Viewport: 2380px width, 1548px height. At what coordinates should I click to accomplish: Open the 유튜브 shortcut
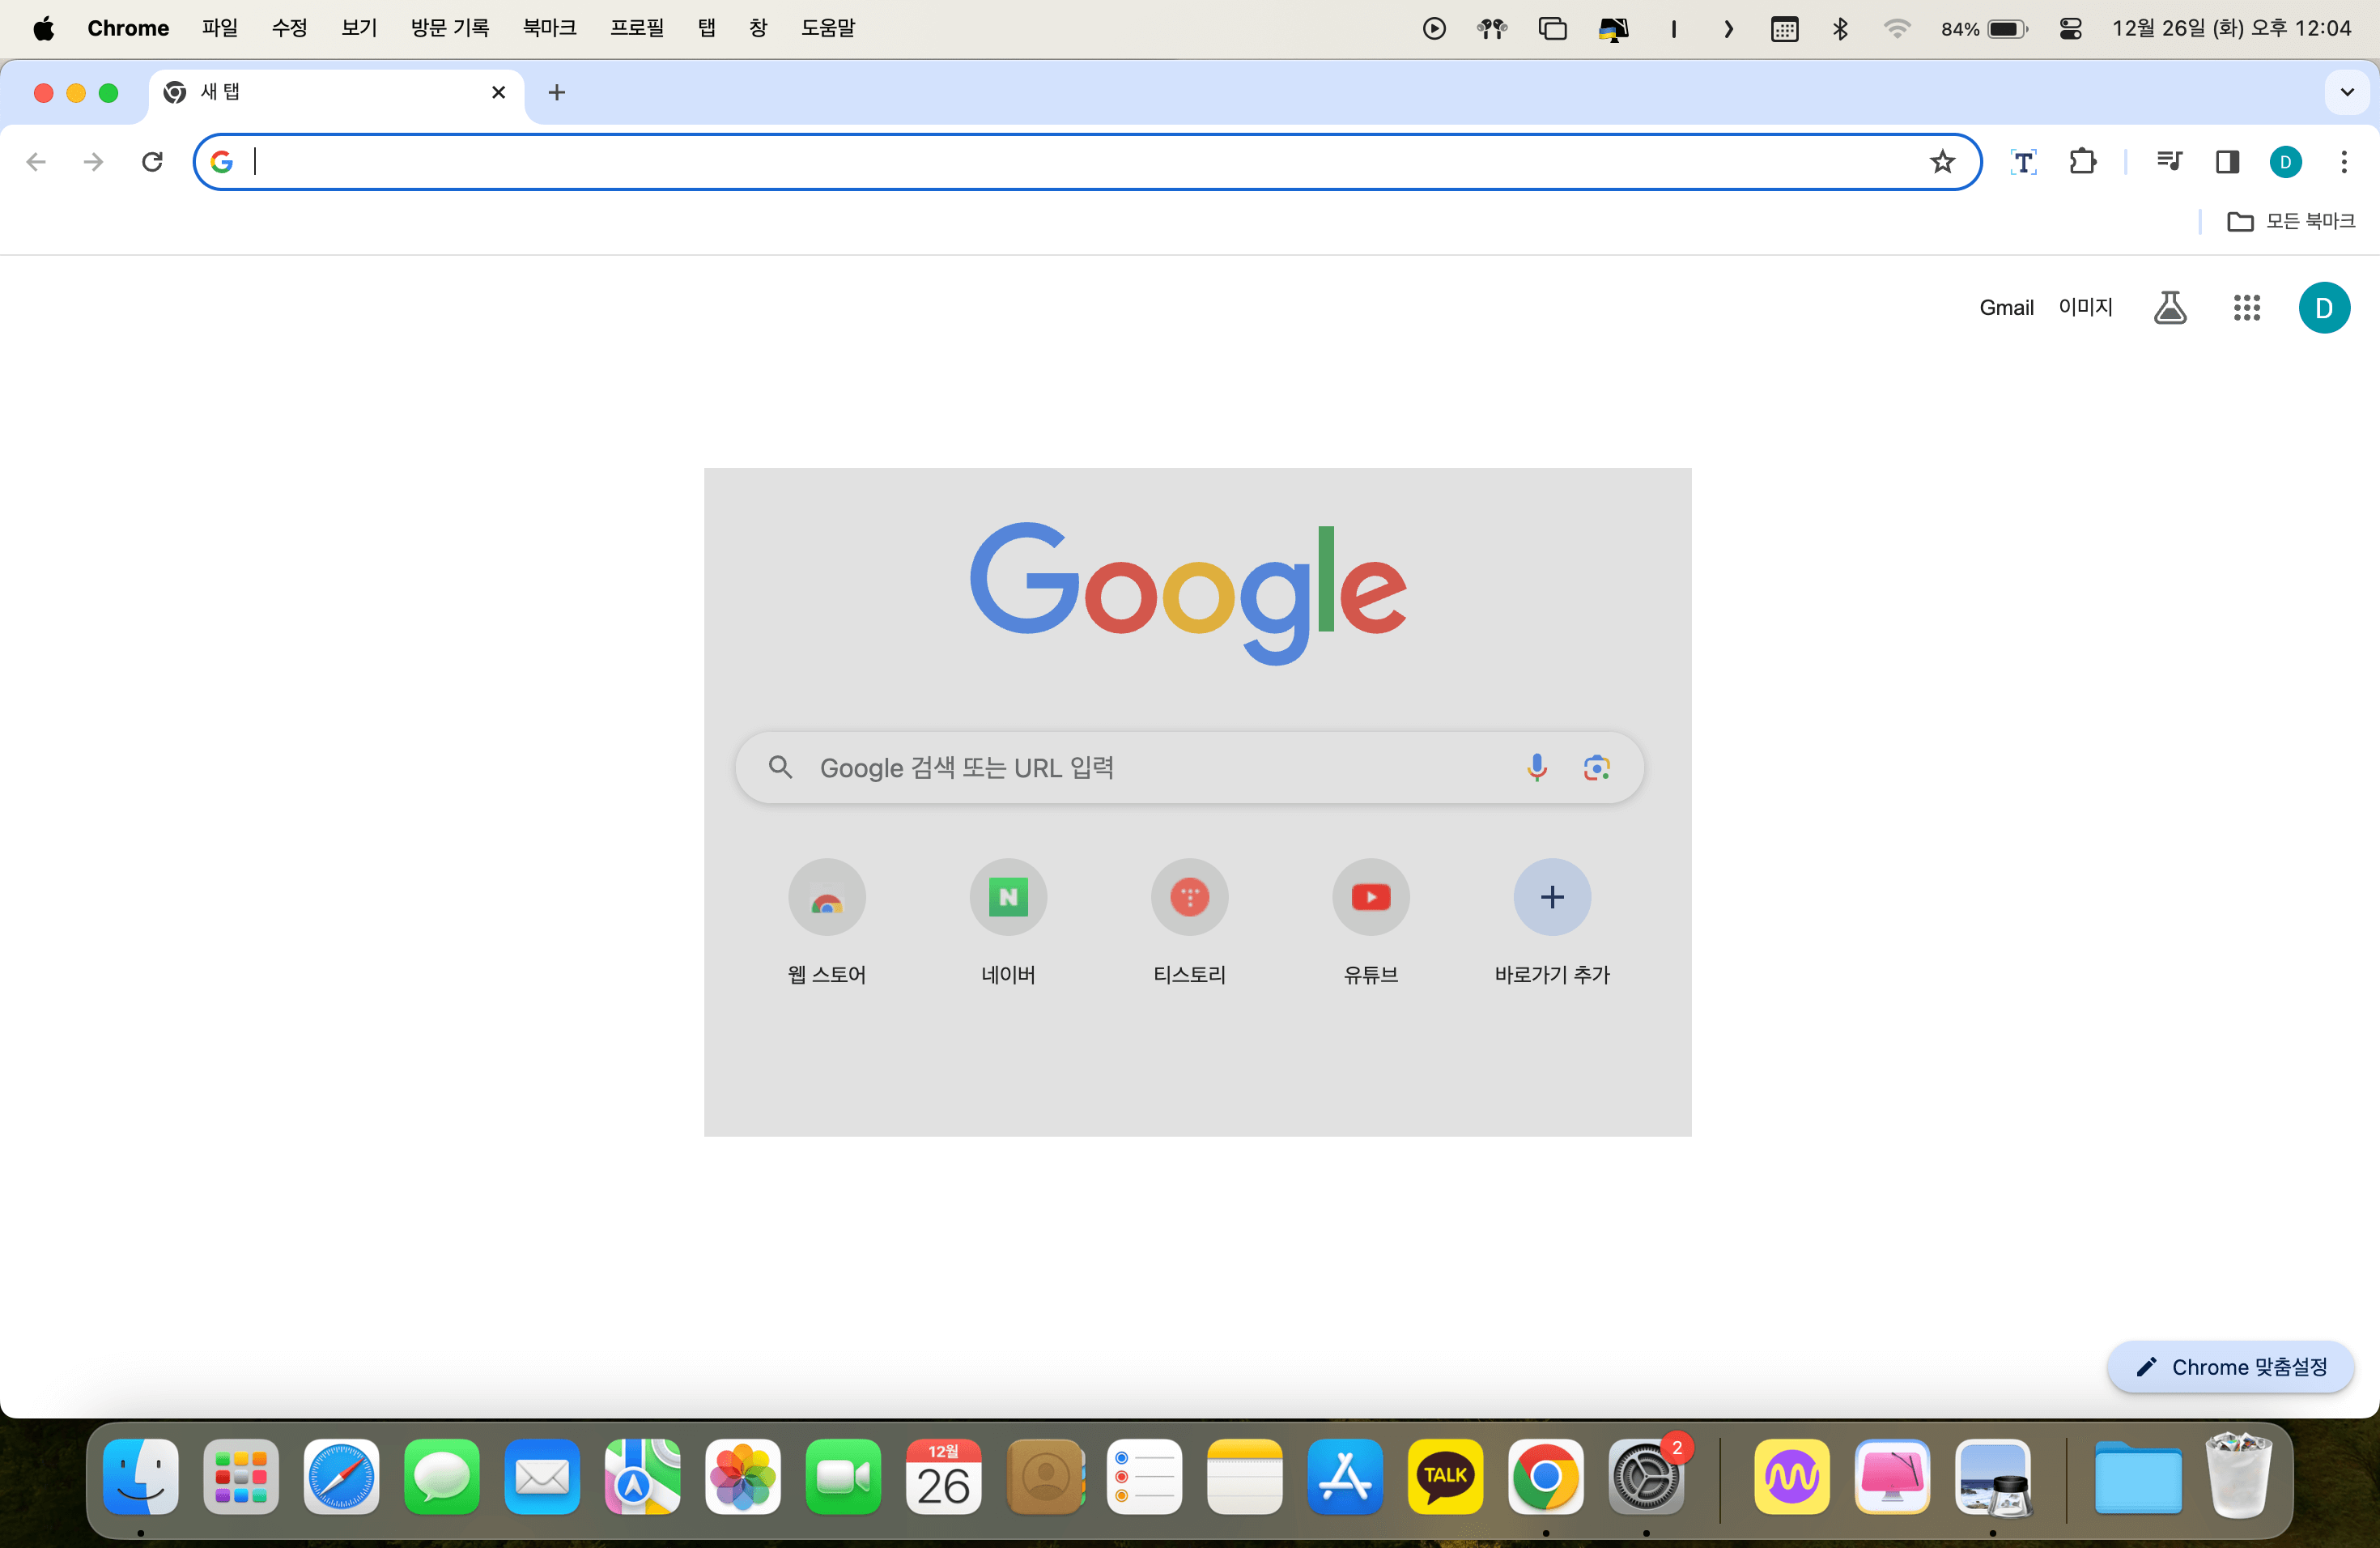(x=1370, y=897)
